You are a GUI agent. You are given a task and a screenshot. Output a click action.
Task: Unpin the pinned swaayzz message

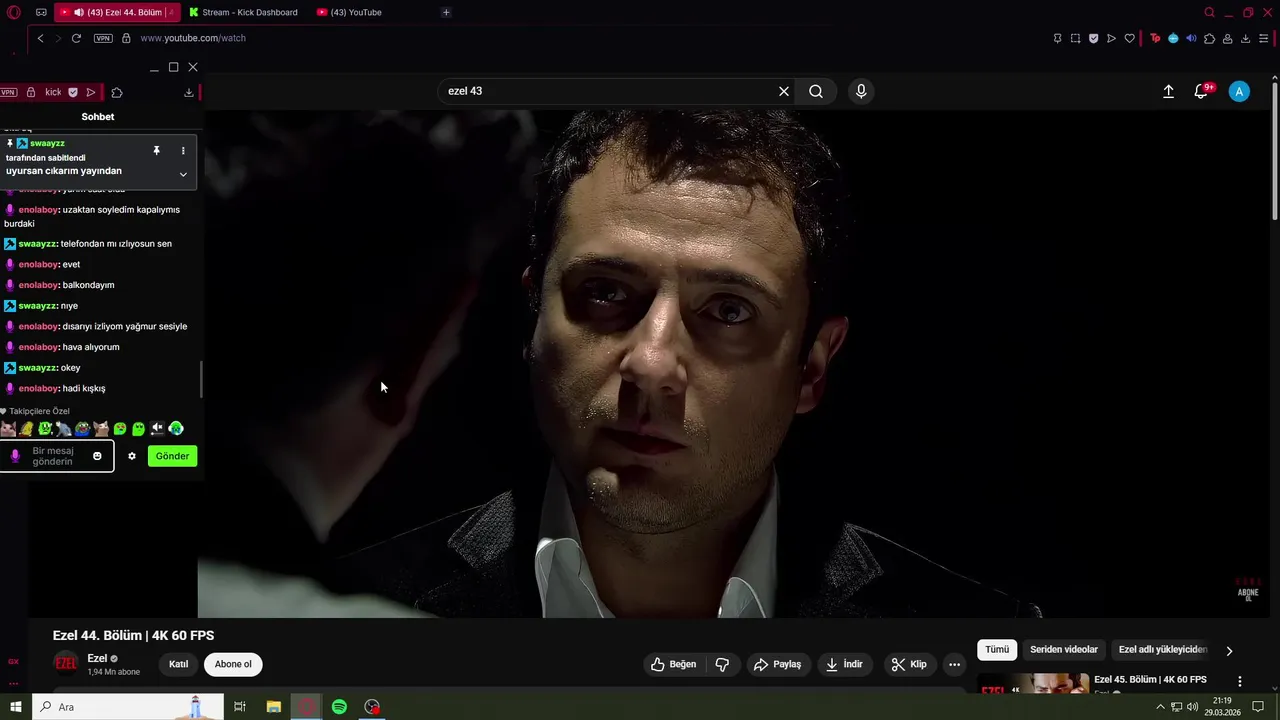[x=156, y=150]
